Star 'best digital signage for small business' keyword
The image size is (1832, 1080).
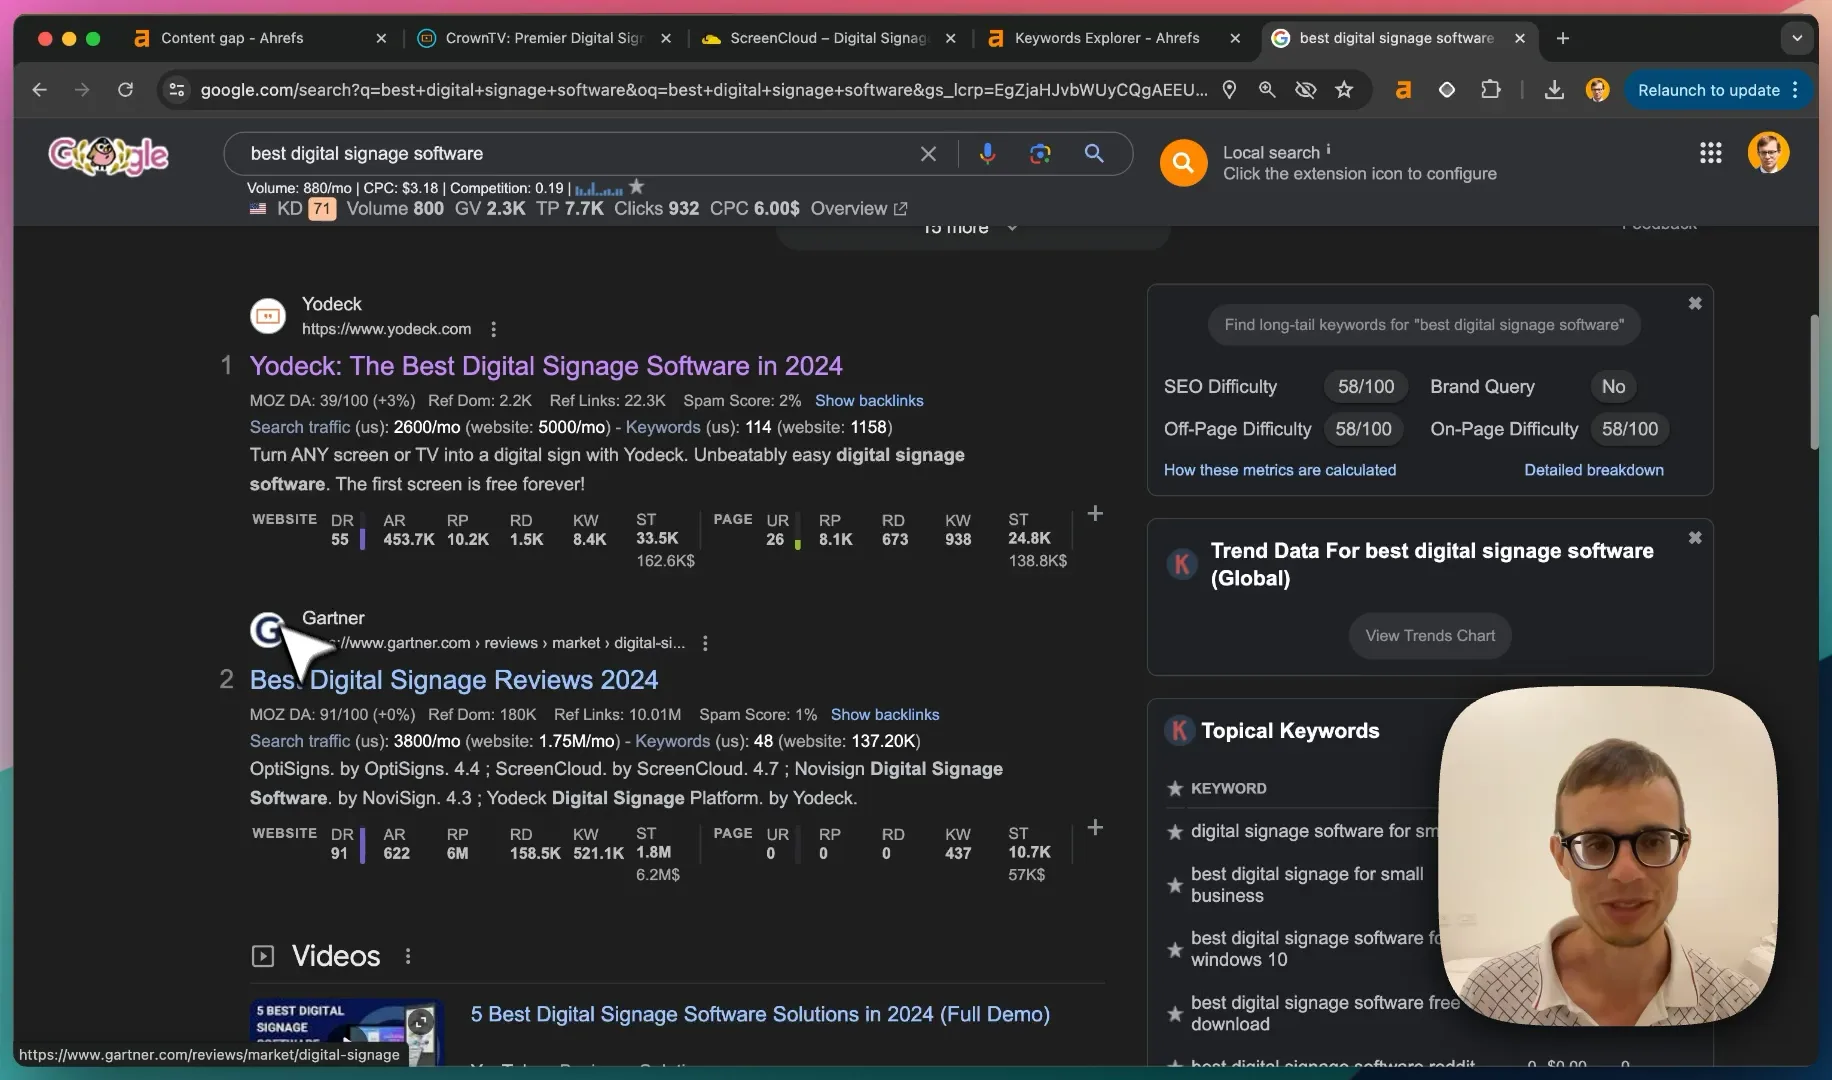click(x=1175, y=885)
